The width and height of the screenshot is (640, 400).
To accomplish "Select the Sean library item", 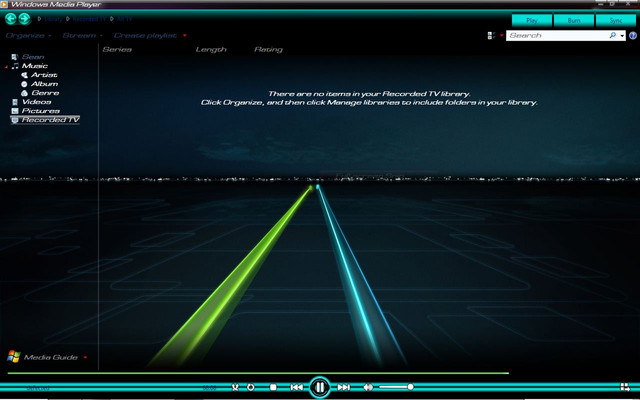I will tap(33, 57).
